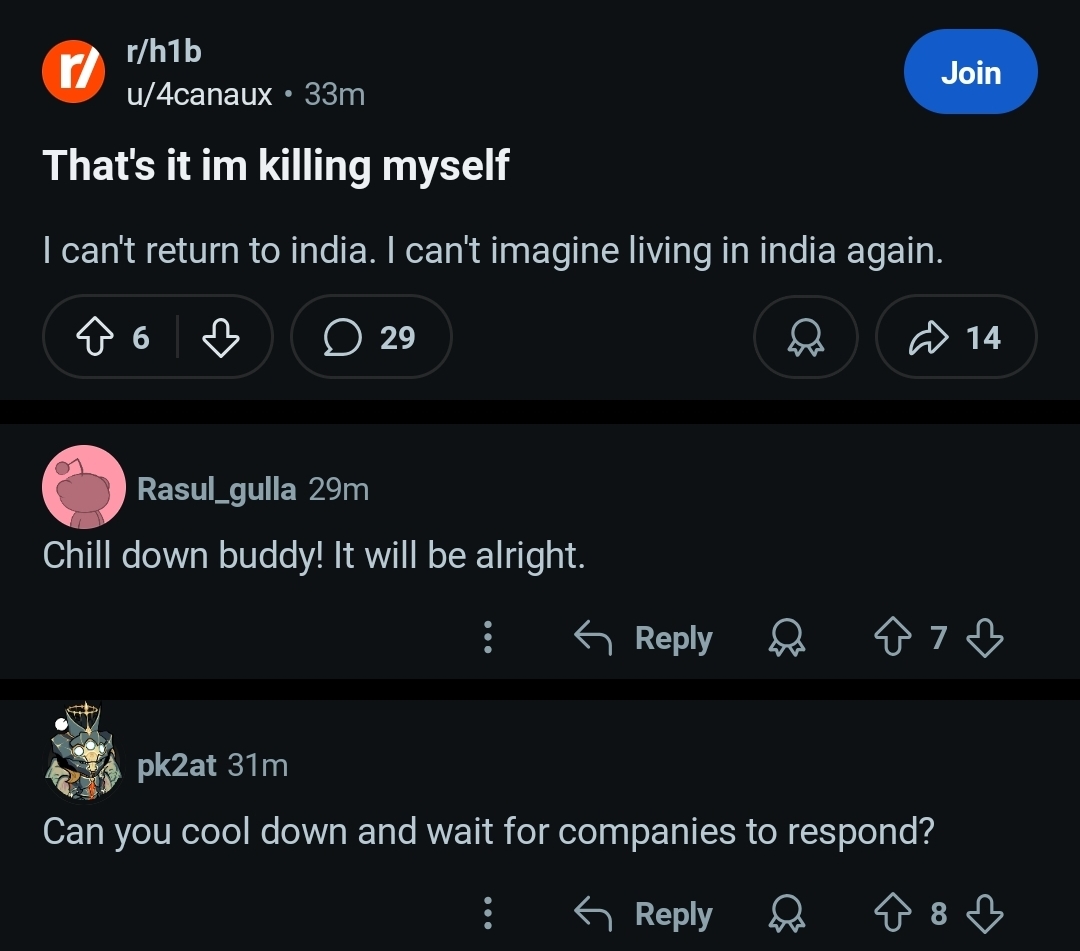Downvote pk2at's comment
The width and height of the screenshot is (1080, 951).
pos(984,913)
